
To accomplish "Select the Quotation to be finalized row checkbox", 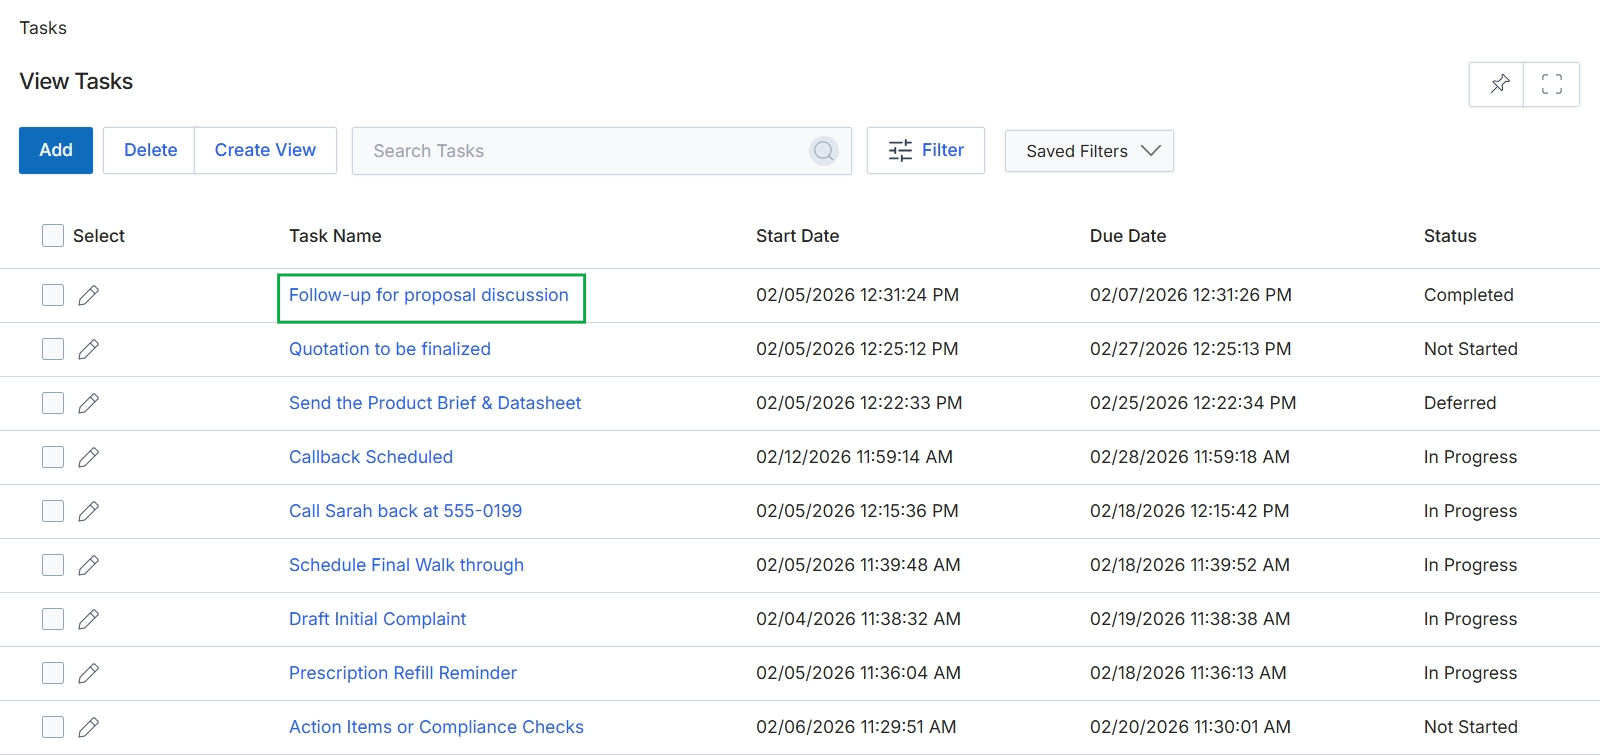I will tap(53, 349).
